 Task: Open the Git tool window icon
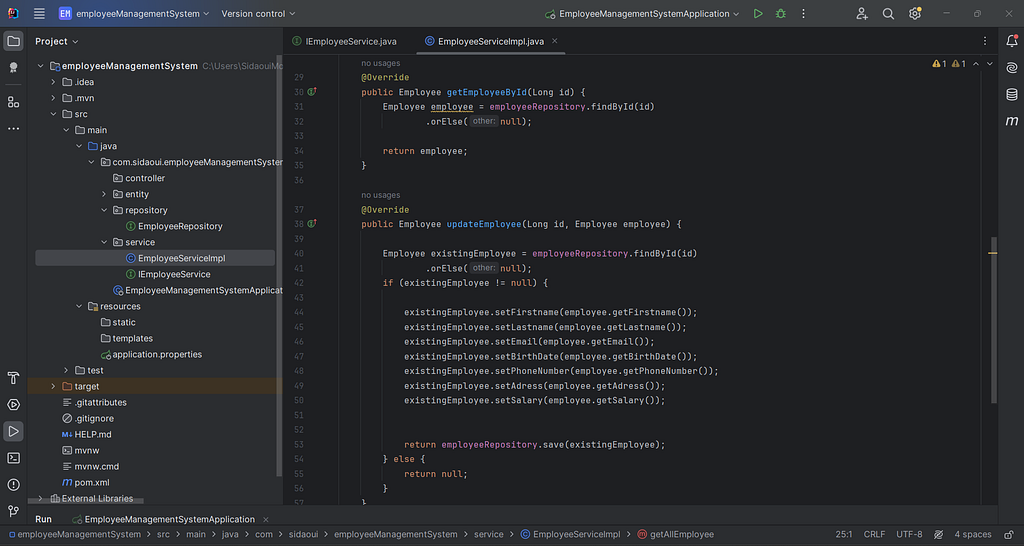click(13, 511)
